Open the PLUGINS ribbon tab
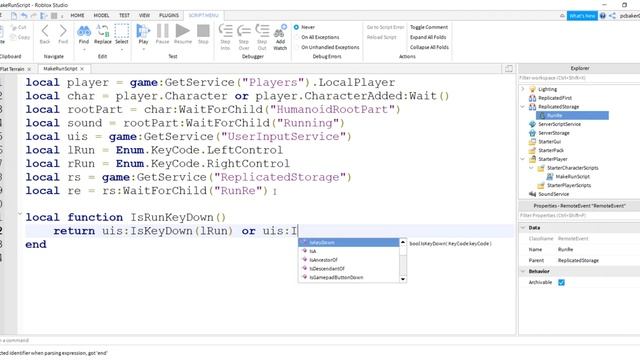This screenshot has height=360, width=640. [169, 16]
